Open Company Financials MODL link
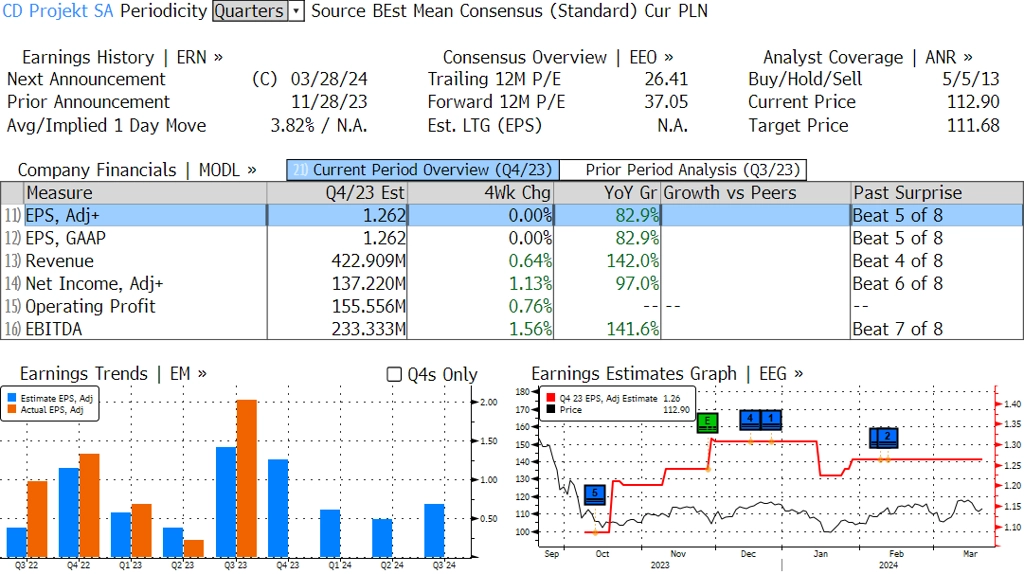This screenshot has height=574, width=1024. point(136,170)
